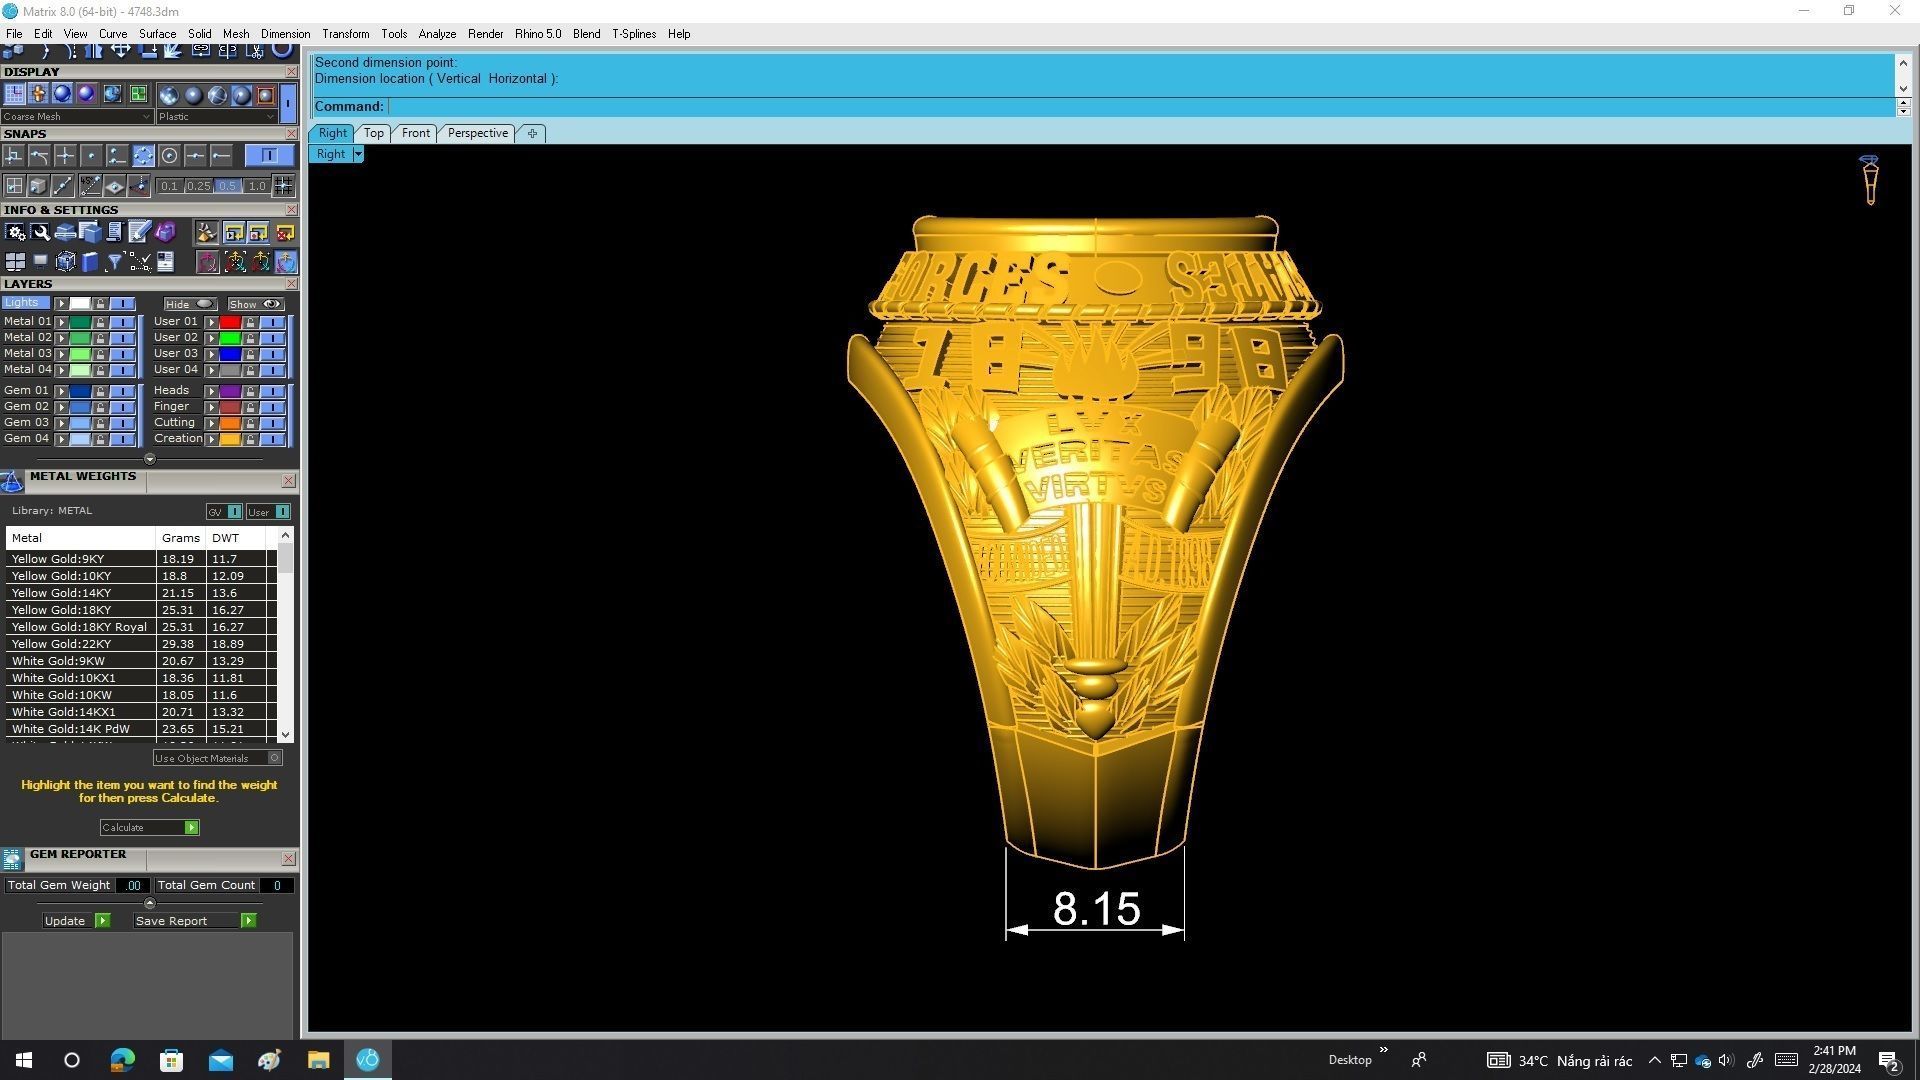Open Microsoft Edge from the taskbar
The height and width of the screenshot is (1080, 1920).
(x=122, y=1060)
